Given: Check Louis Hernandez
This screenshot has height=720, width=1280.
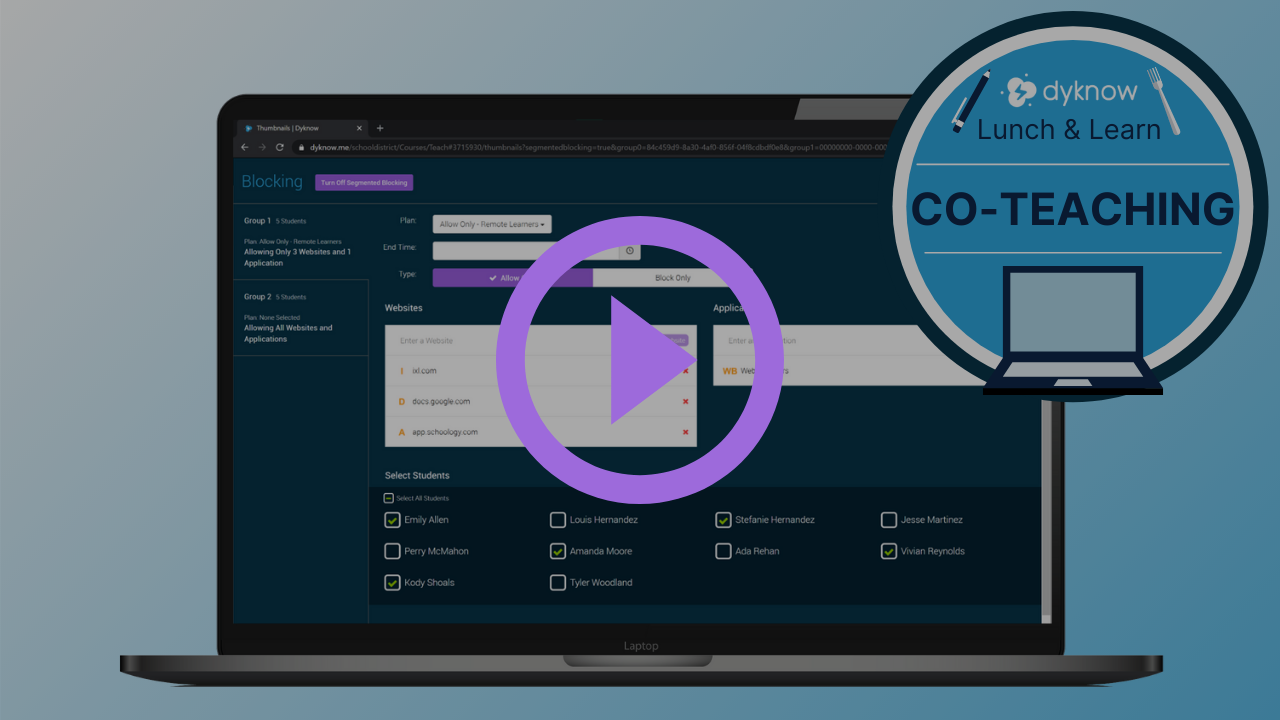Looking at the screenshot, I should click(558, 520).
